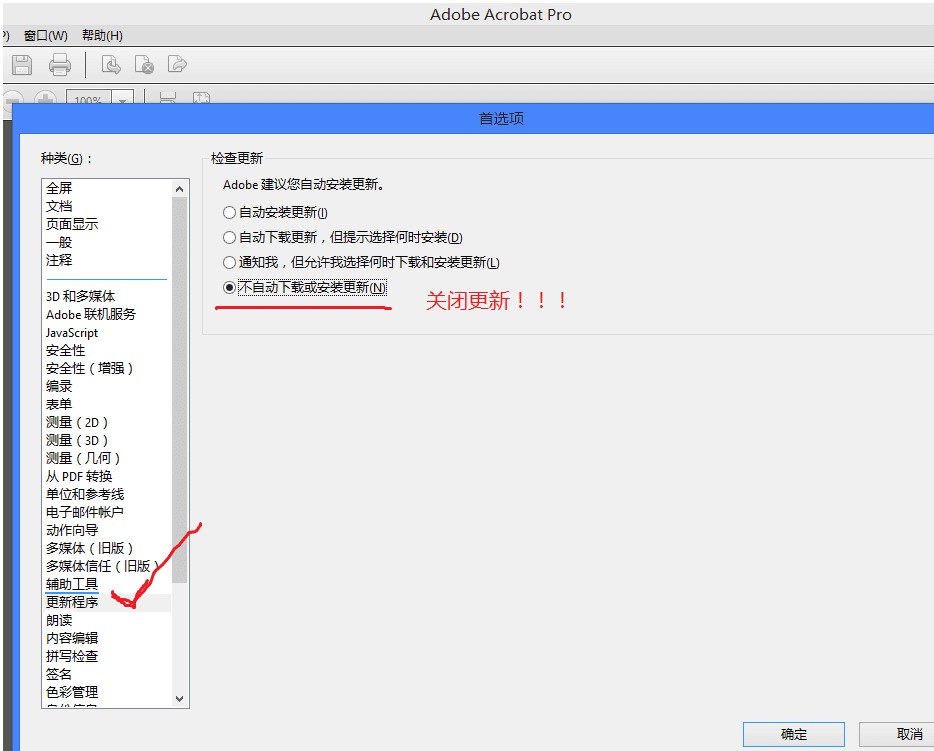Select the 色彩管理 category
The width and height of the screenshot is (934, 751).
pyautogui.click(x=72, y=692)
